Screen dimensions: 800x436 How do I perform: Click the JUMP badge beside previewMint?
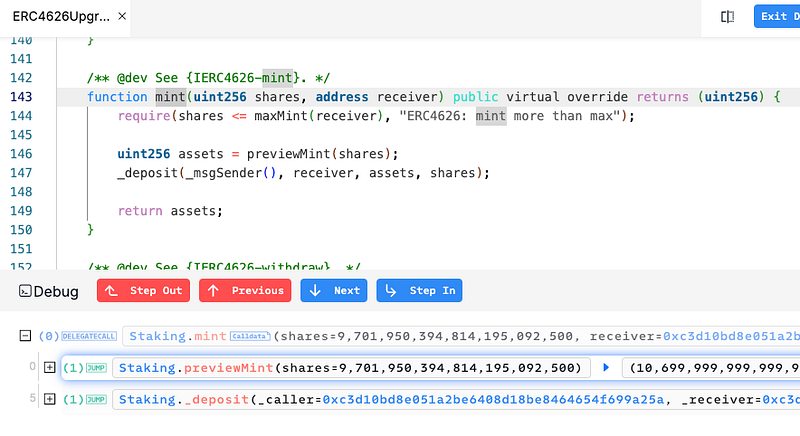(98, 368)
